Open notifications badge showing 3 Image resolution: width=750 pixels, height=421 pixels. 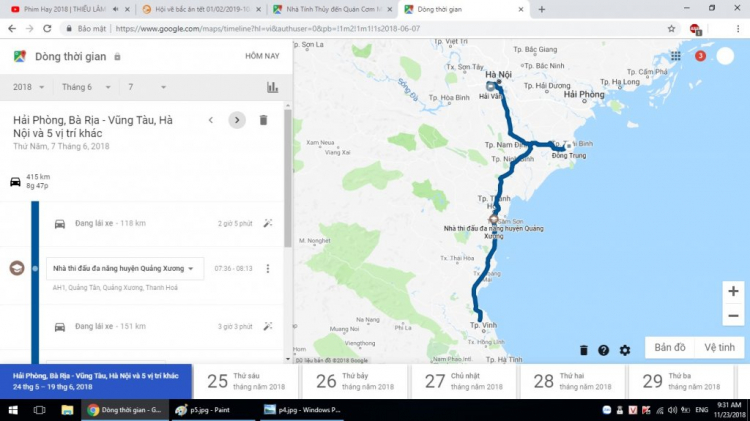pos(700,56)
